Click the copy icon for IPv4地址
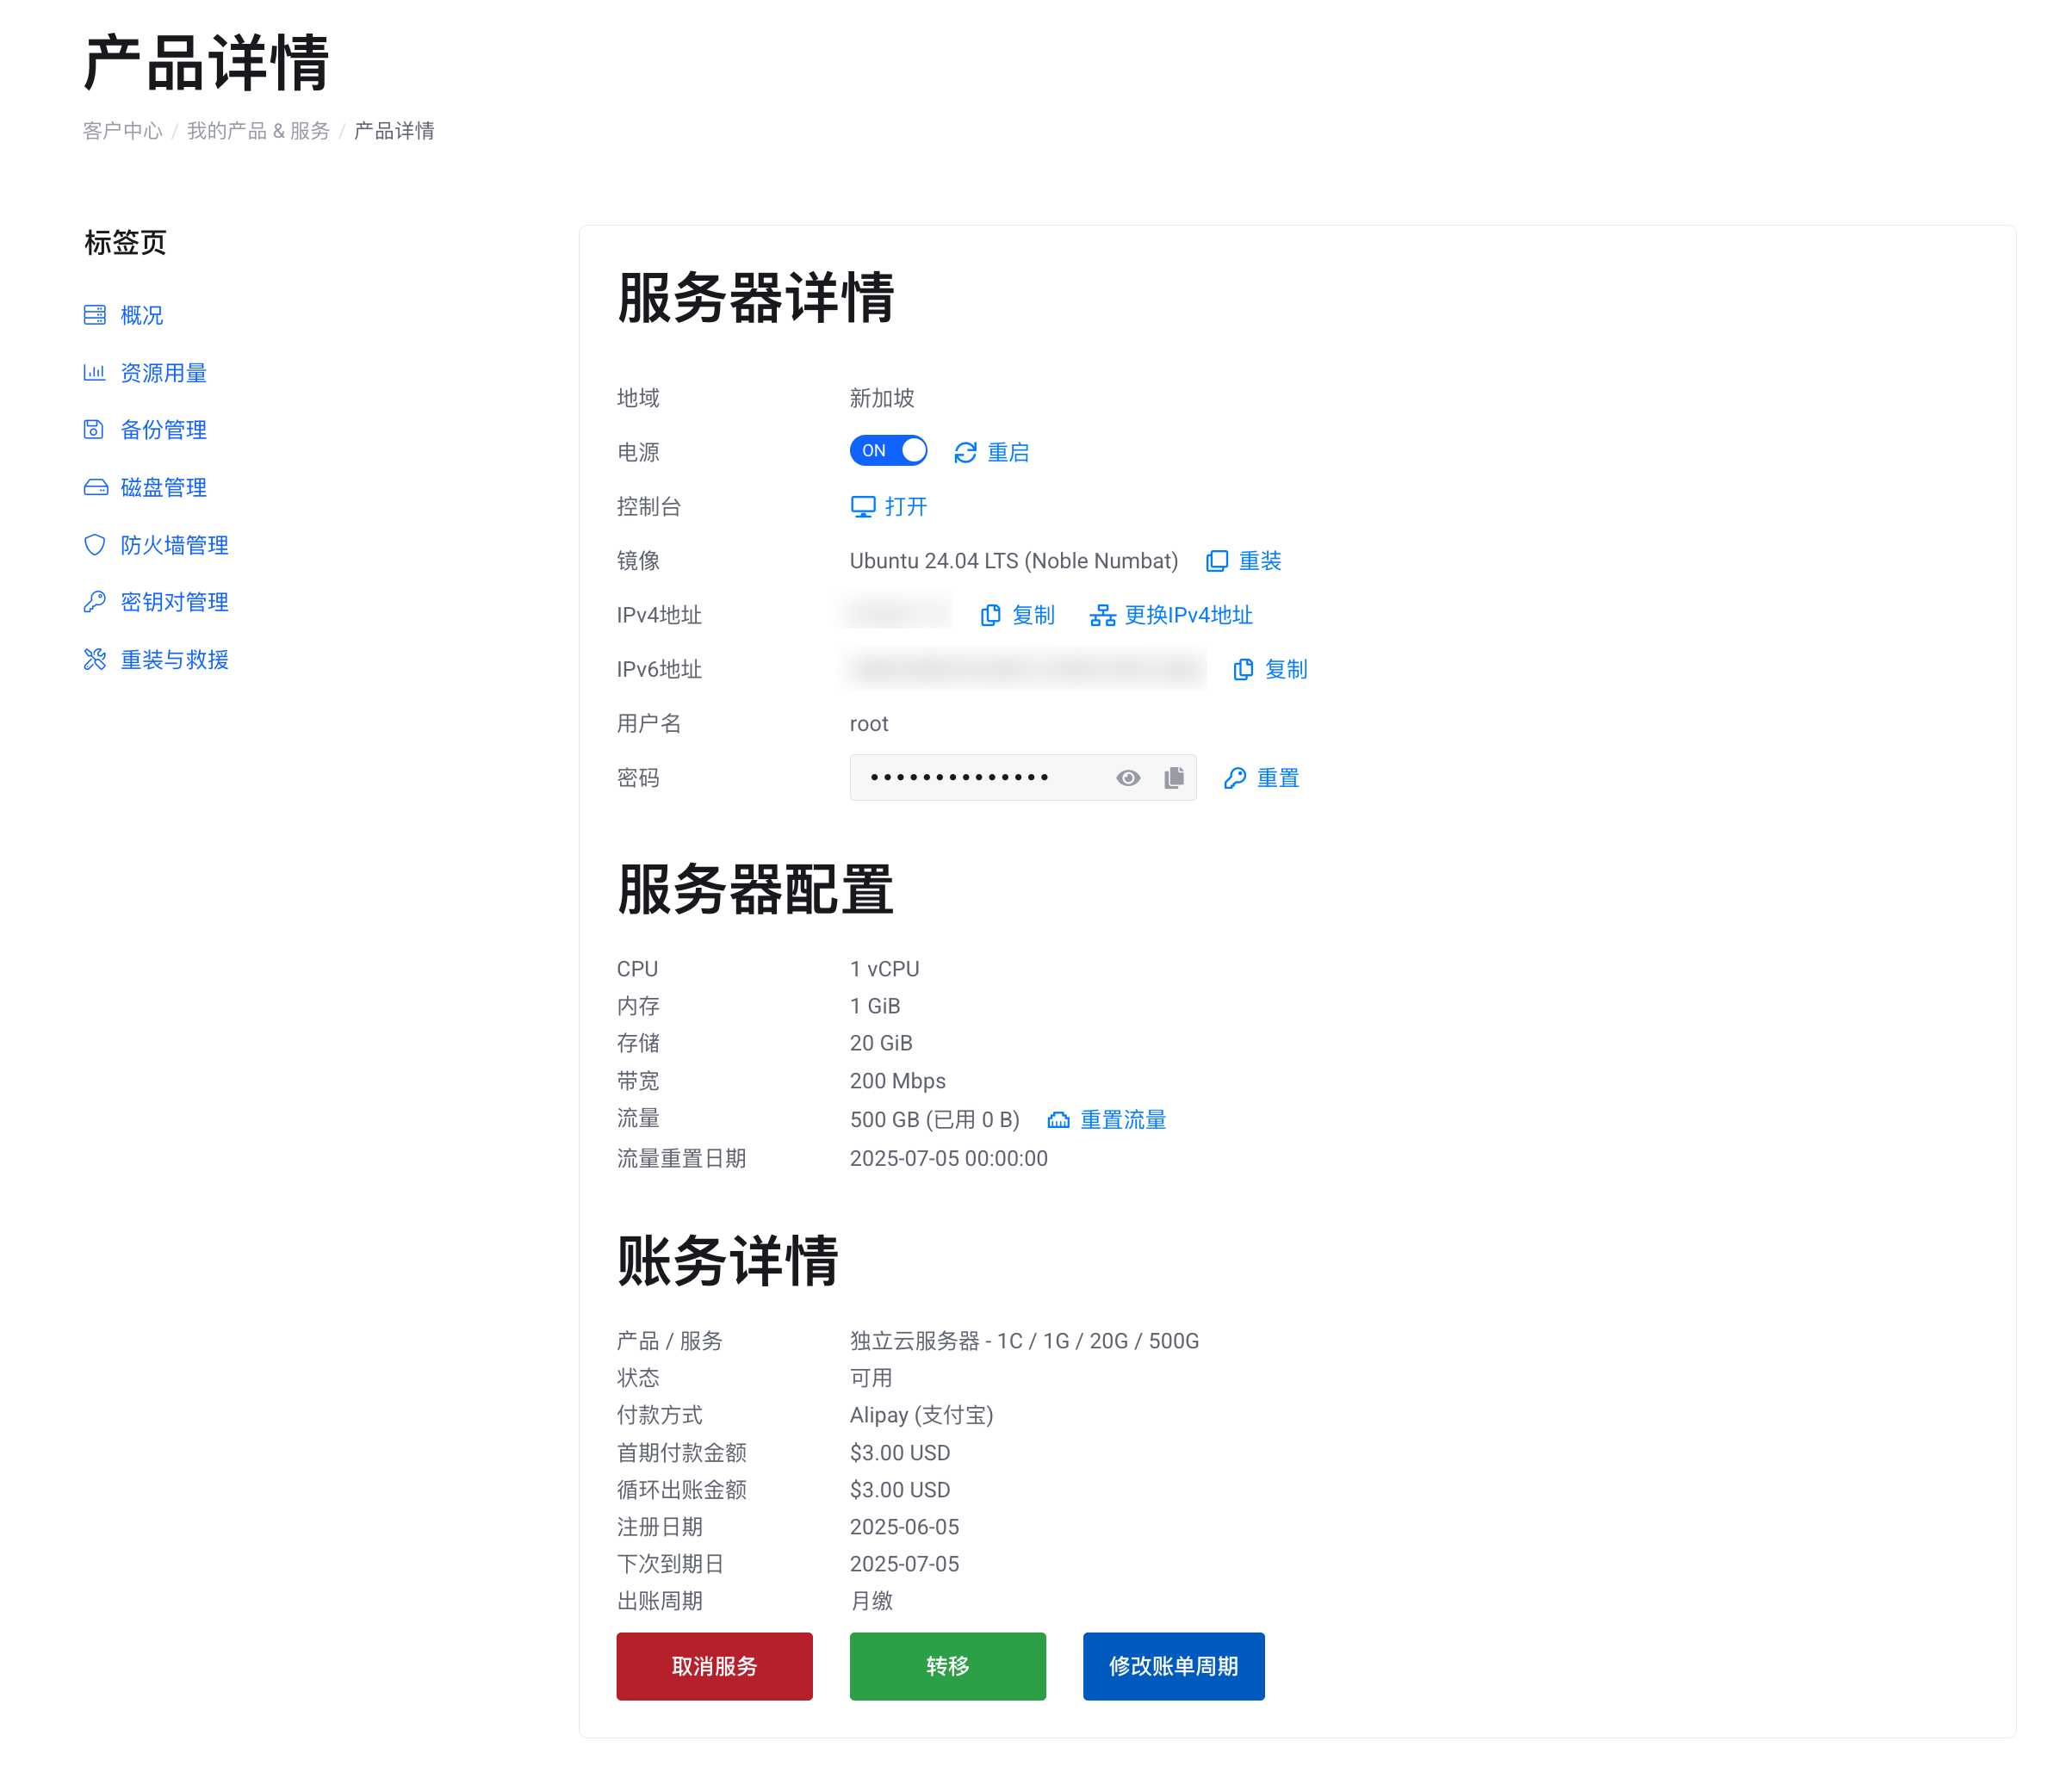 (990, 616)
